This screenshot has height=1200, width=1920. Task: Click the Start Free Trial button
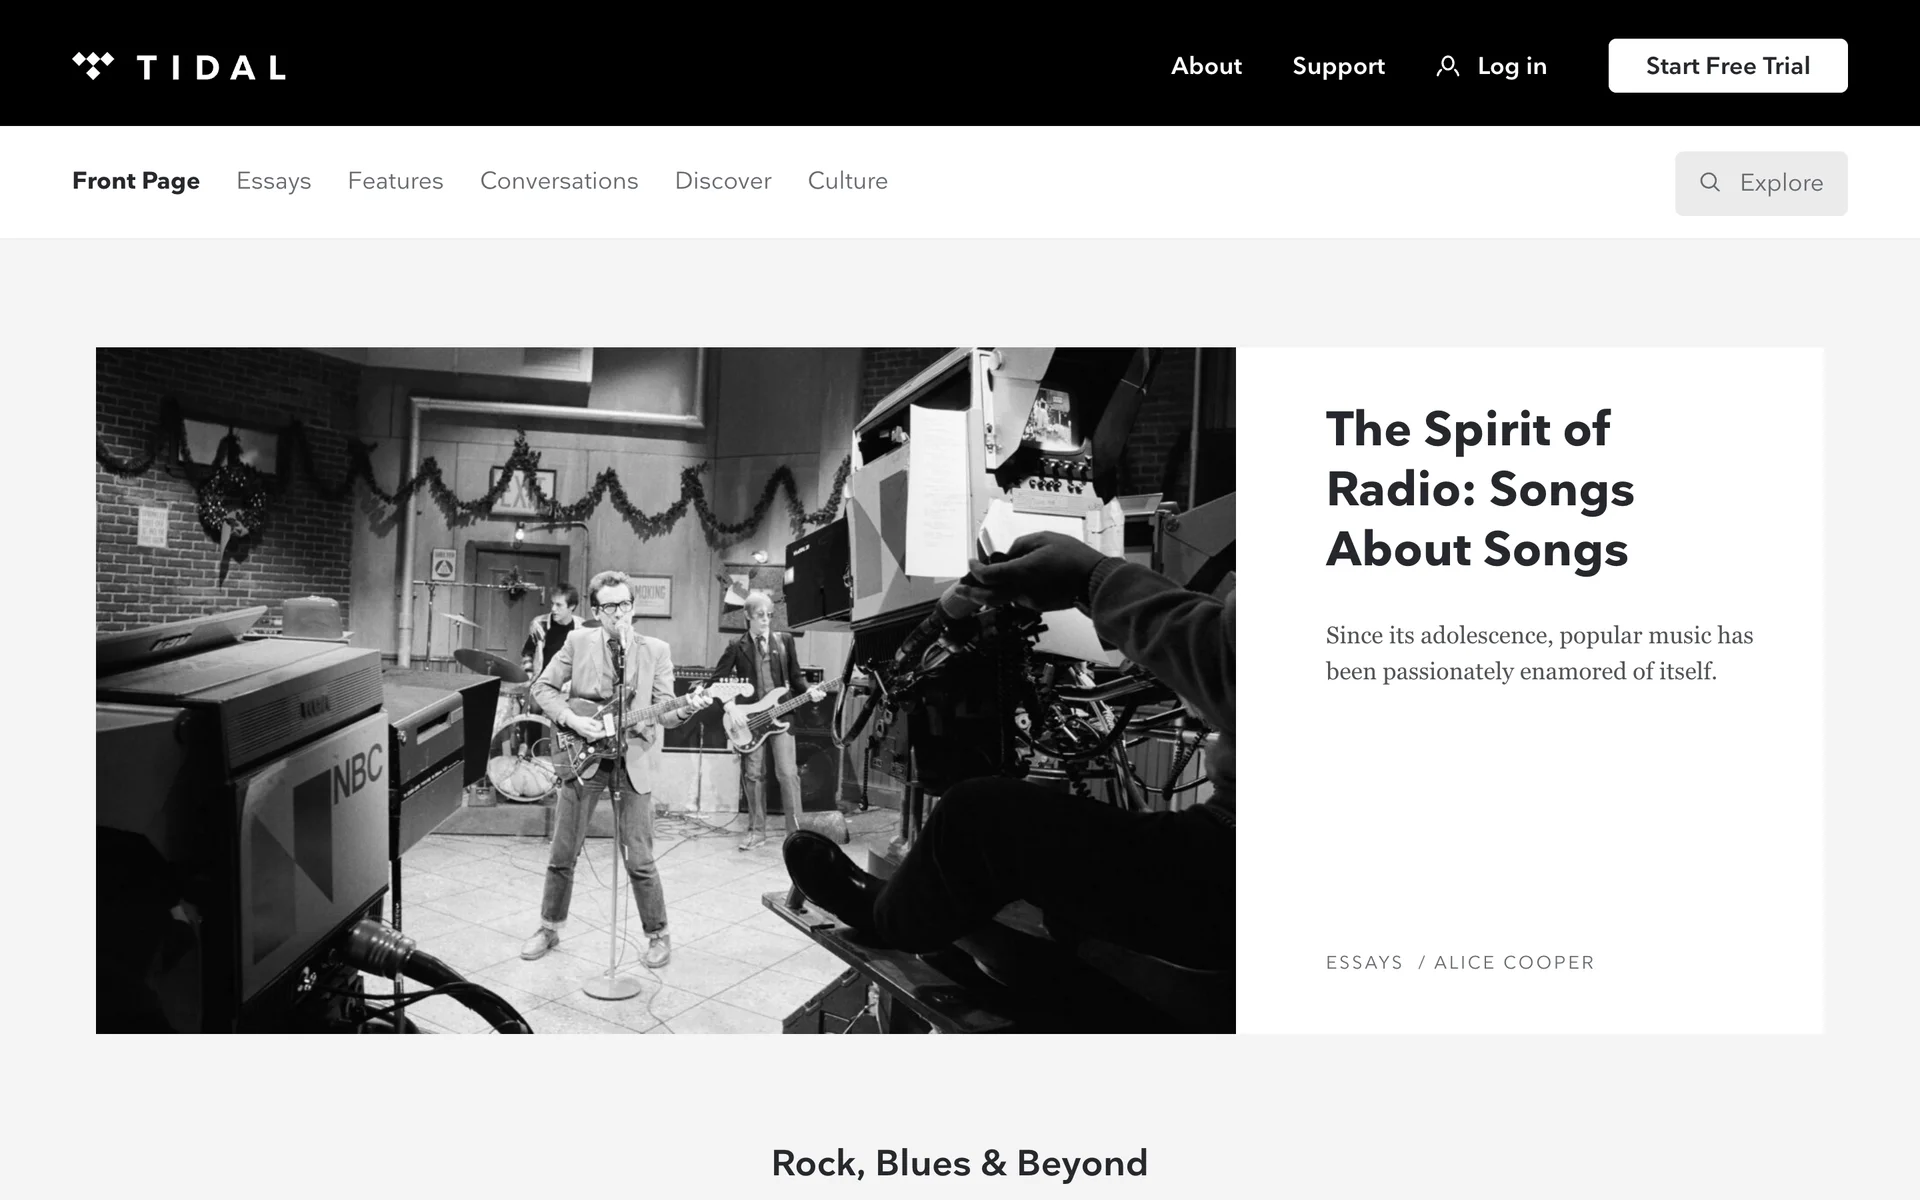tap(1727, 66)
